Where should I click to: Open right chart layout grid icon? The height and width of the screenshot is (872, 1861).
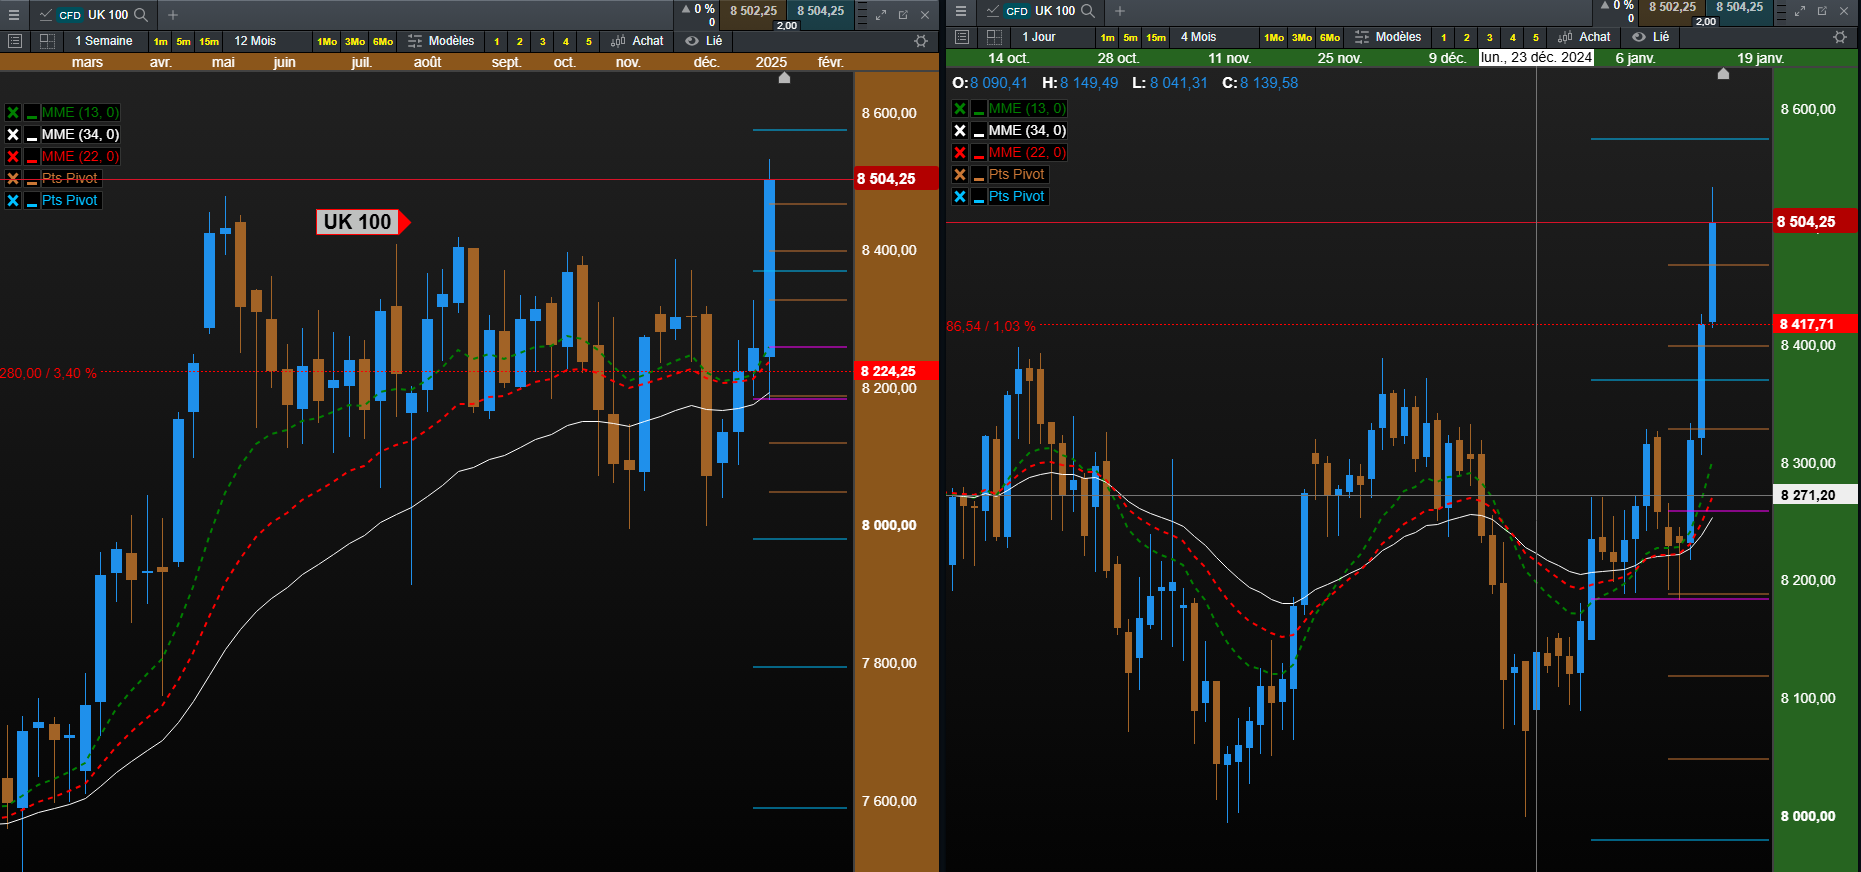point(994,37)
